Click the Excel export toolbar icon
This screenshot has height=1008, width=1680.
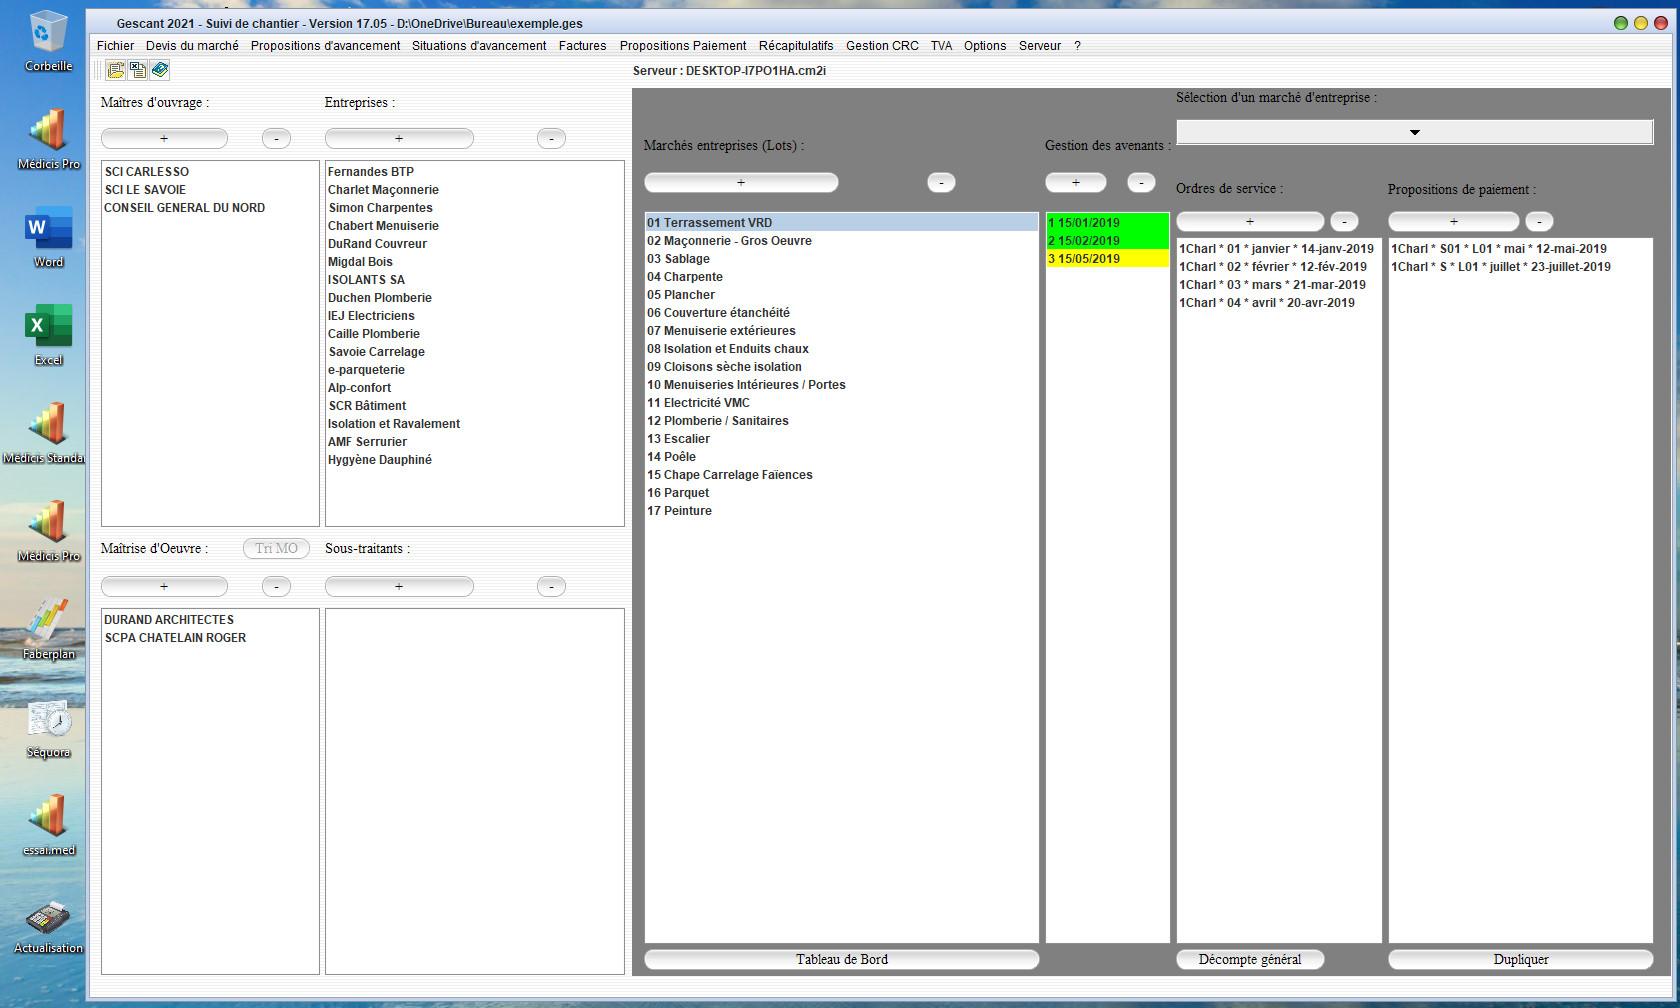[138, 70]
